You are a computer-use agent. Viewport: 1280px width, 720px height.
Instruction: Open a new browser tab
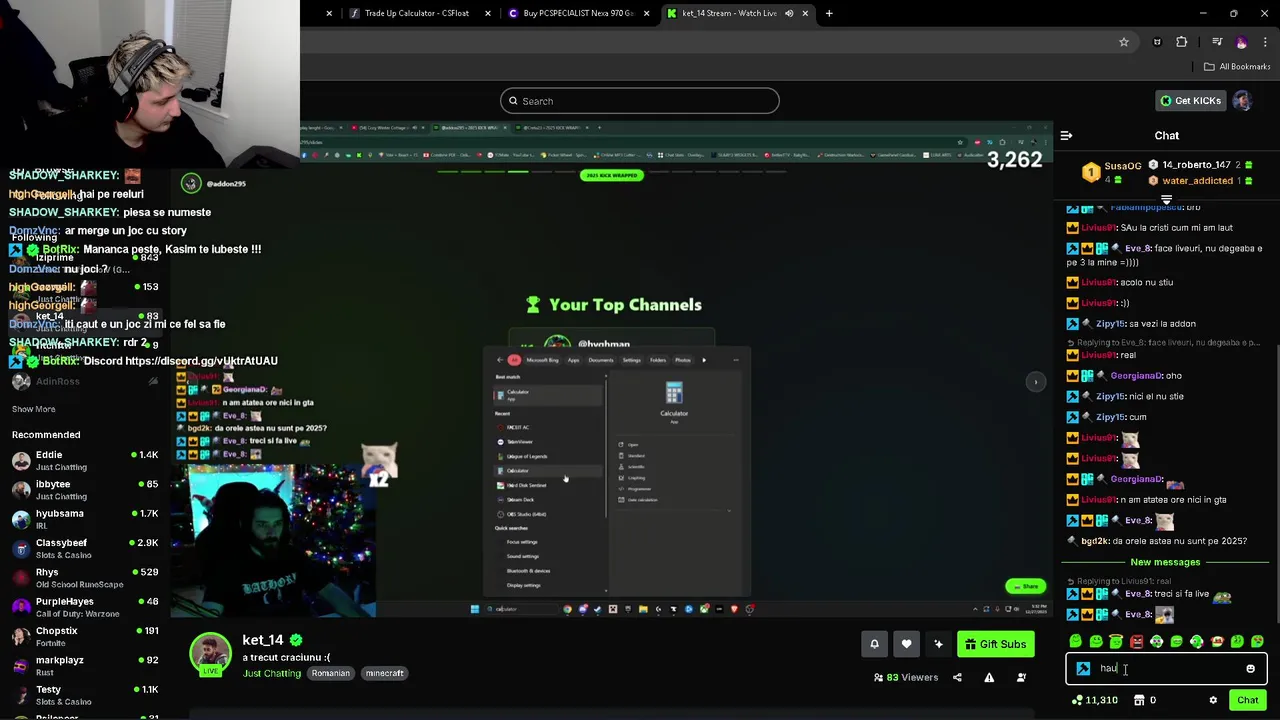[829, 13]
